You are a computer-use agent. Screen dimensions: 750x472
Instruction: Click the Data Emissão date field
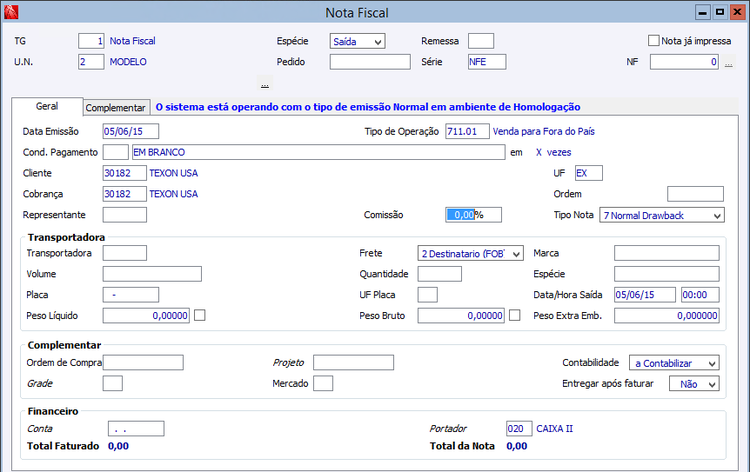click(130, 131)
